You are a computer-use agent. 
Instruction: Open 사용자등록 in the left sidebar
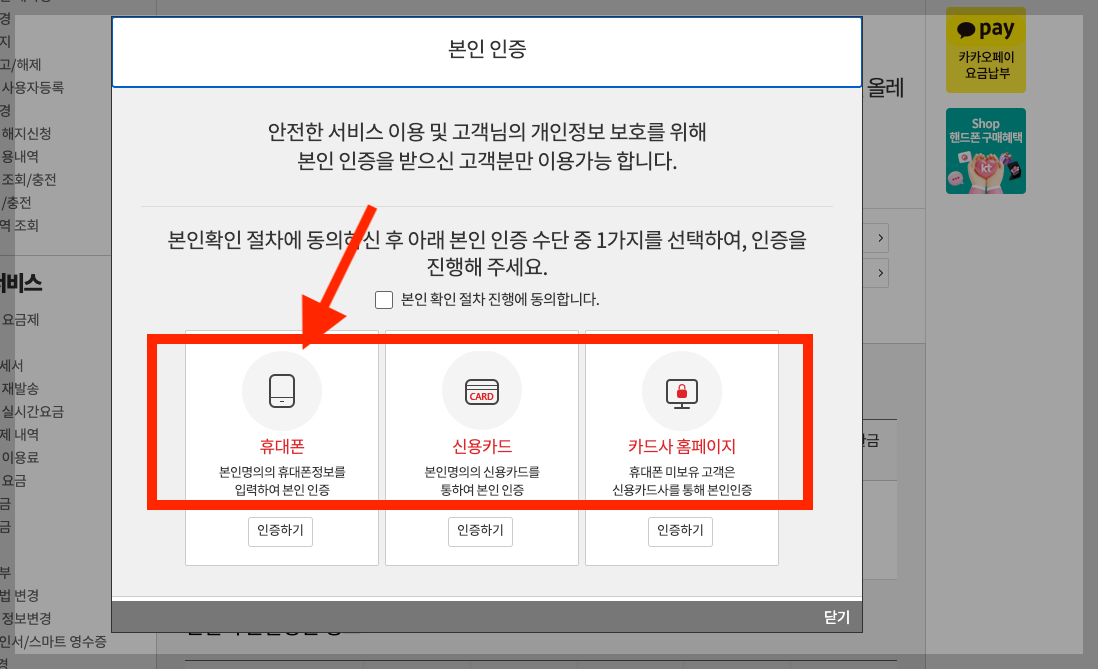tap(32, 88)
